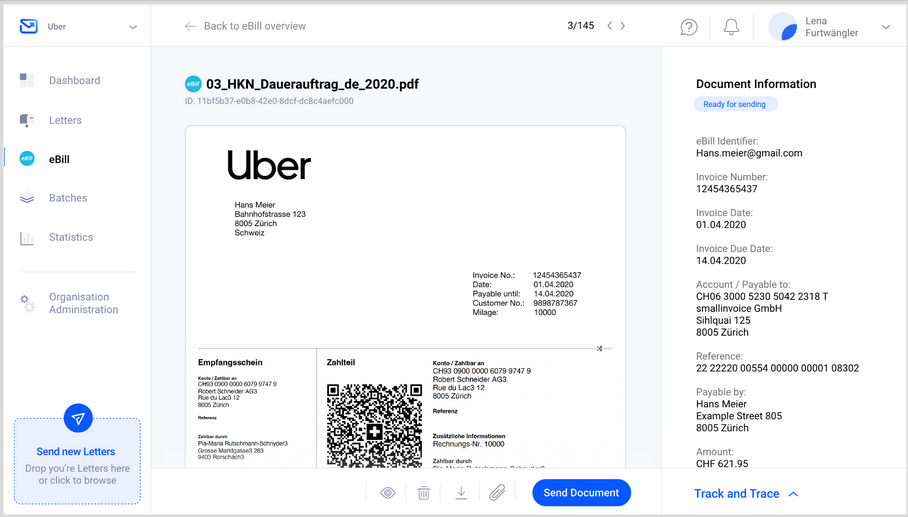Screen dimensions: 908x517
Task: Click the Uber logo in invoice preview
Action: click(x=269, y=165)
